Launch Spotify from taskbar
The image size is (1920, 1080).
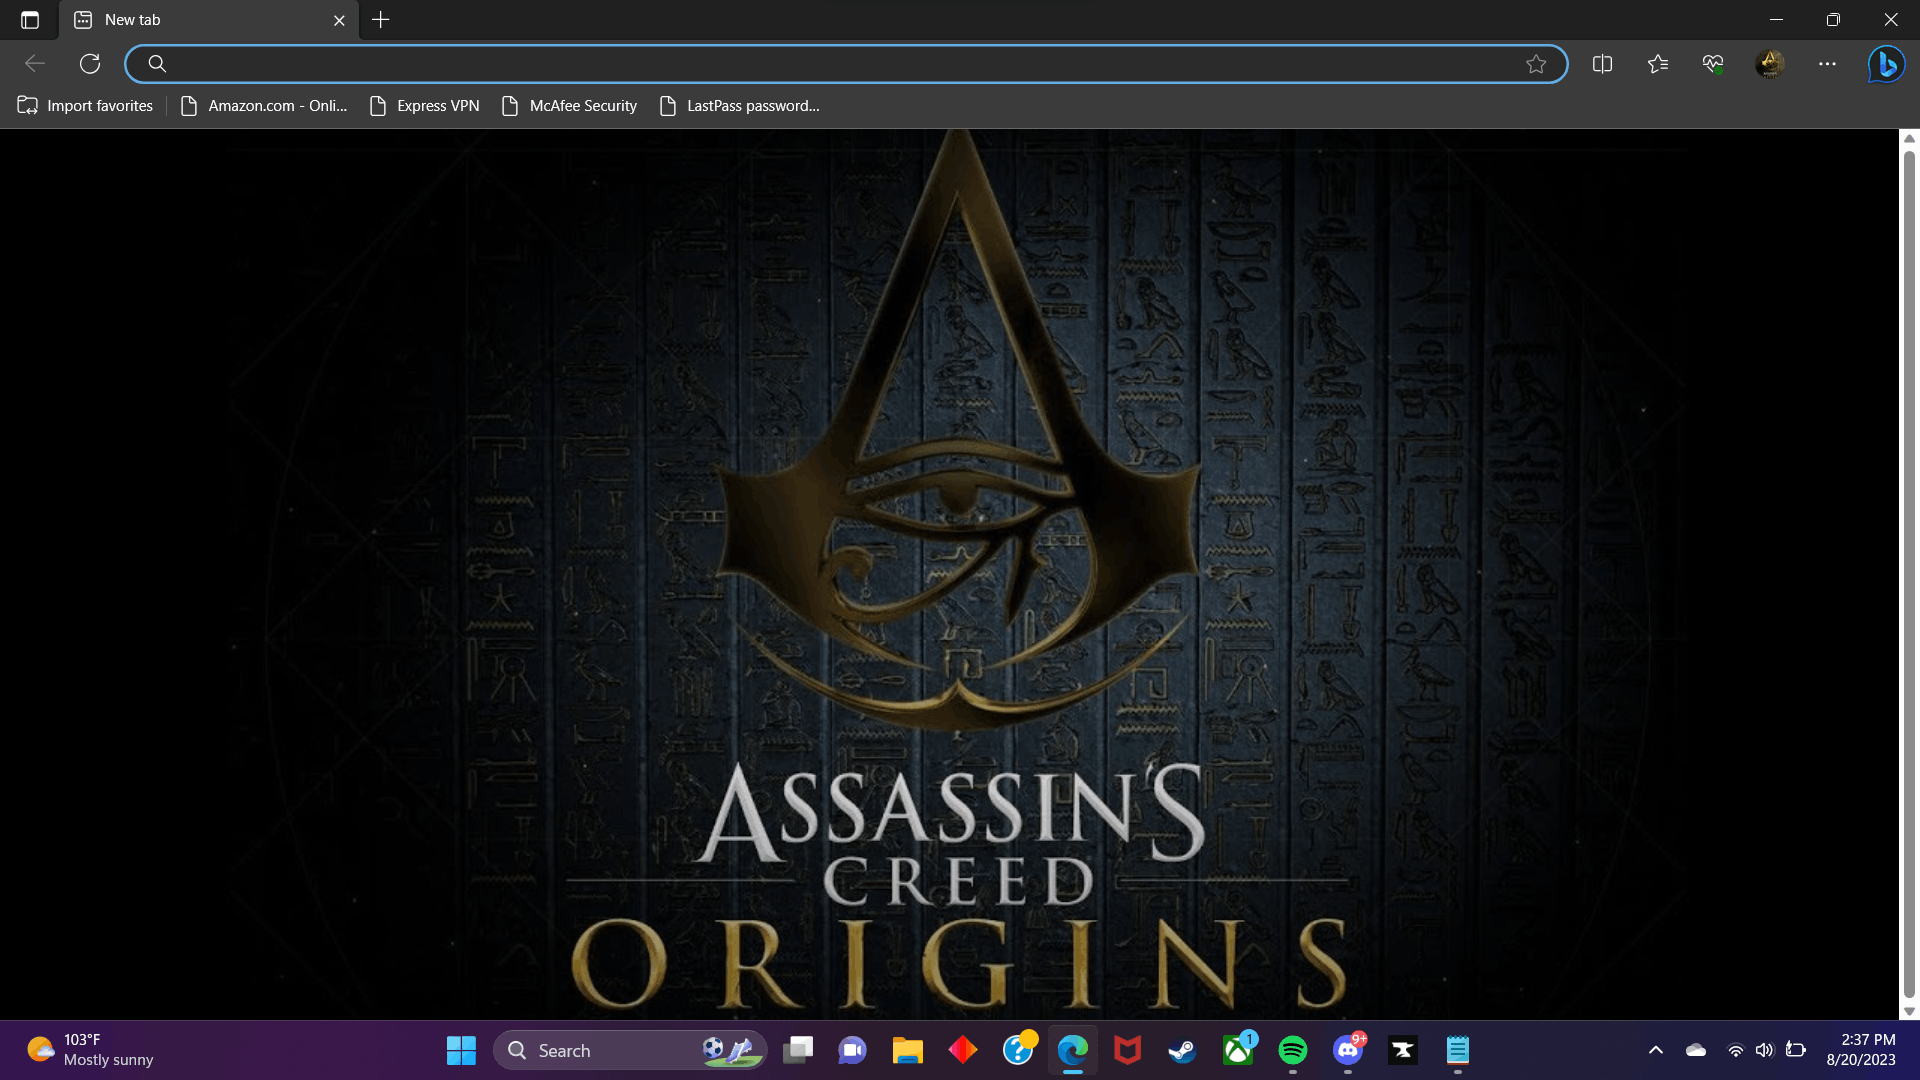click(1293, 1050)
